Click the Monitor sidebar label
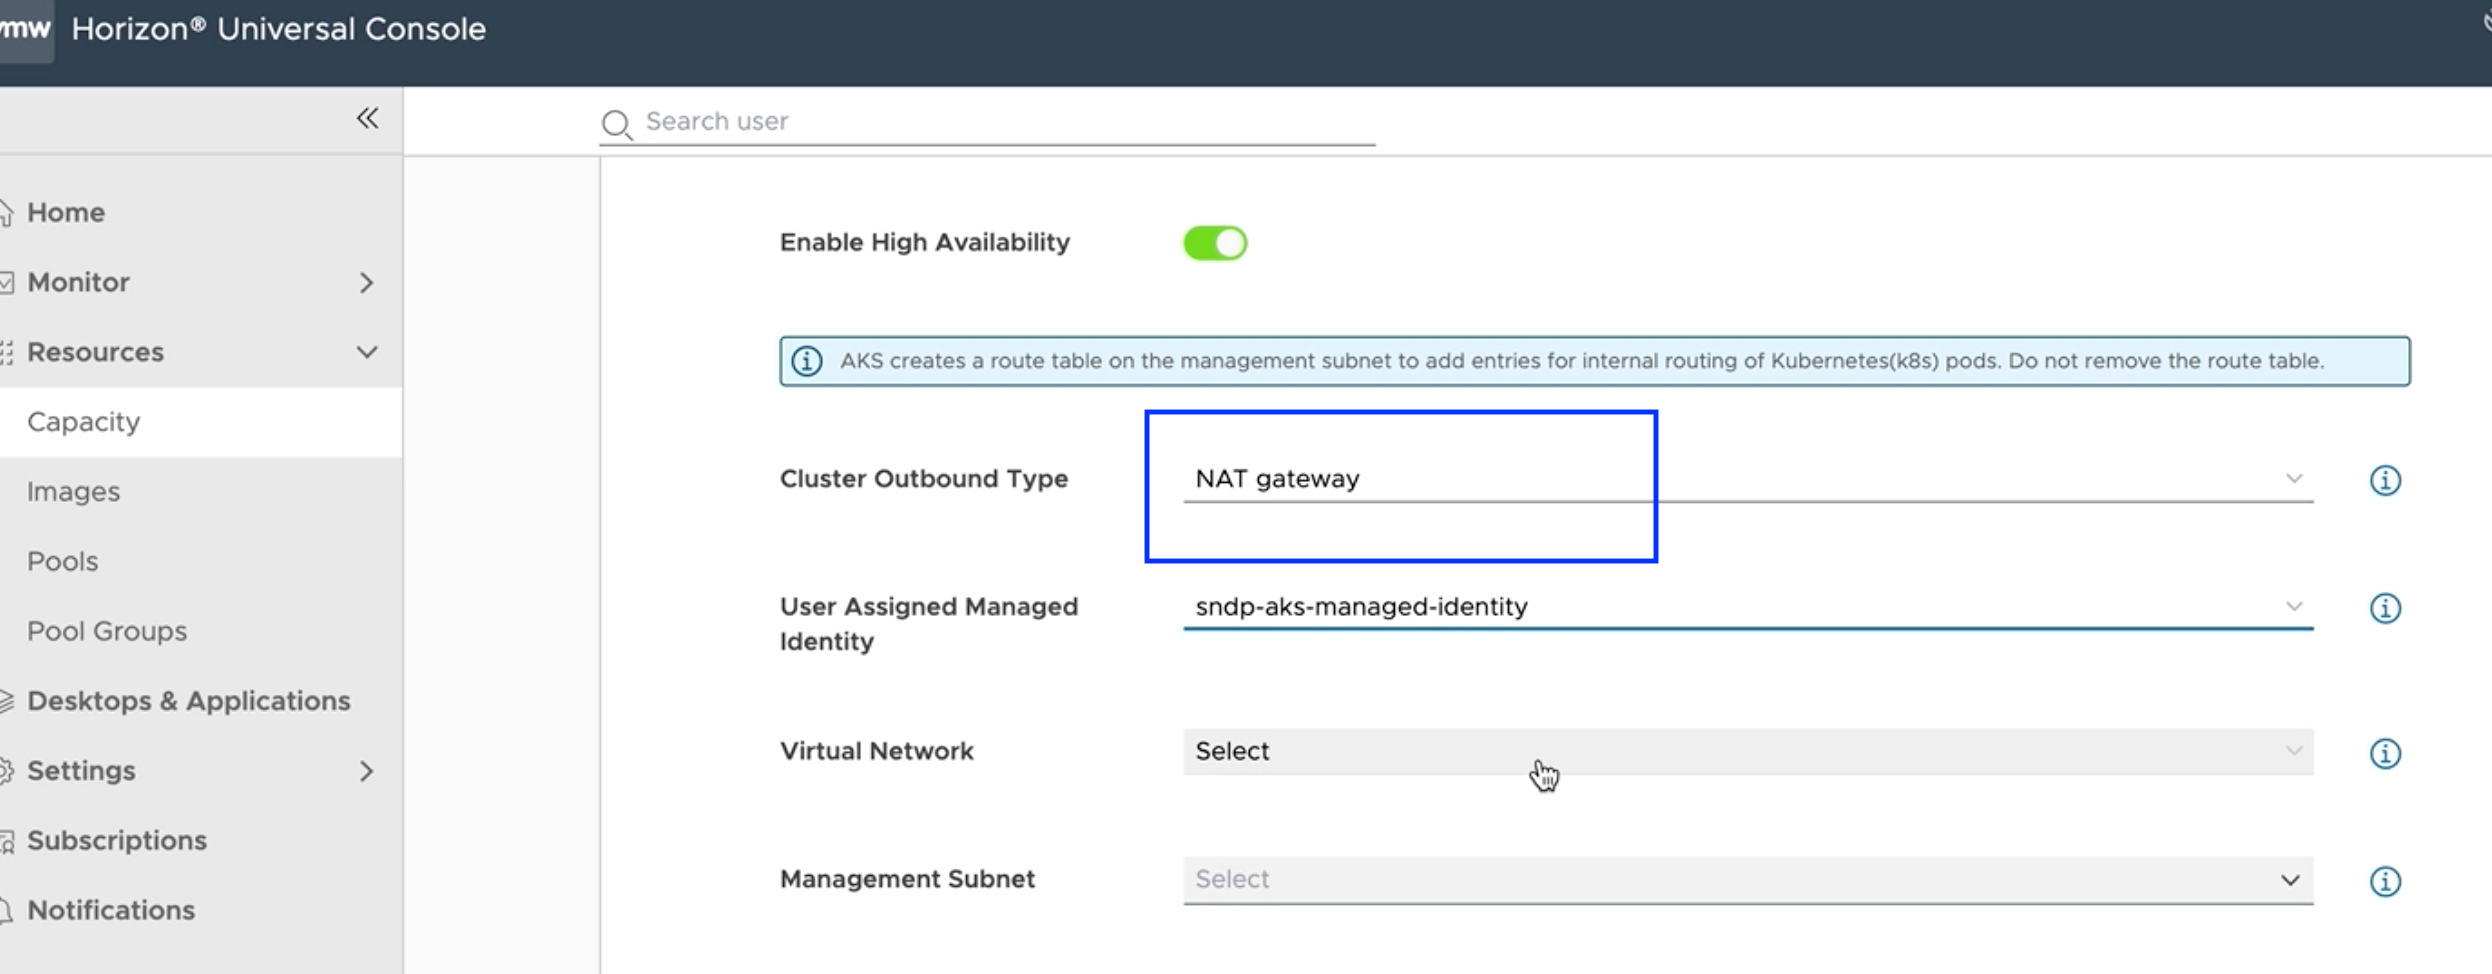 coord(79,282)
